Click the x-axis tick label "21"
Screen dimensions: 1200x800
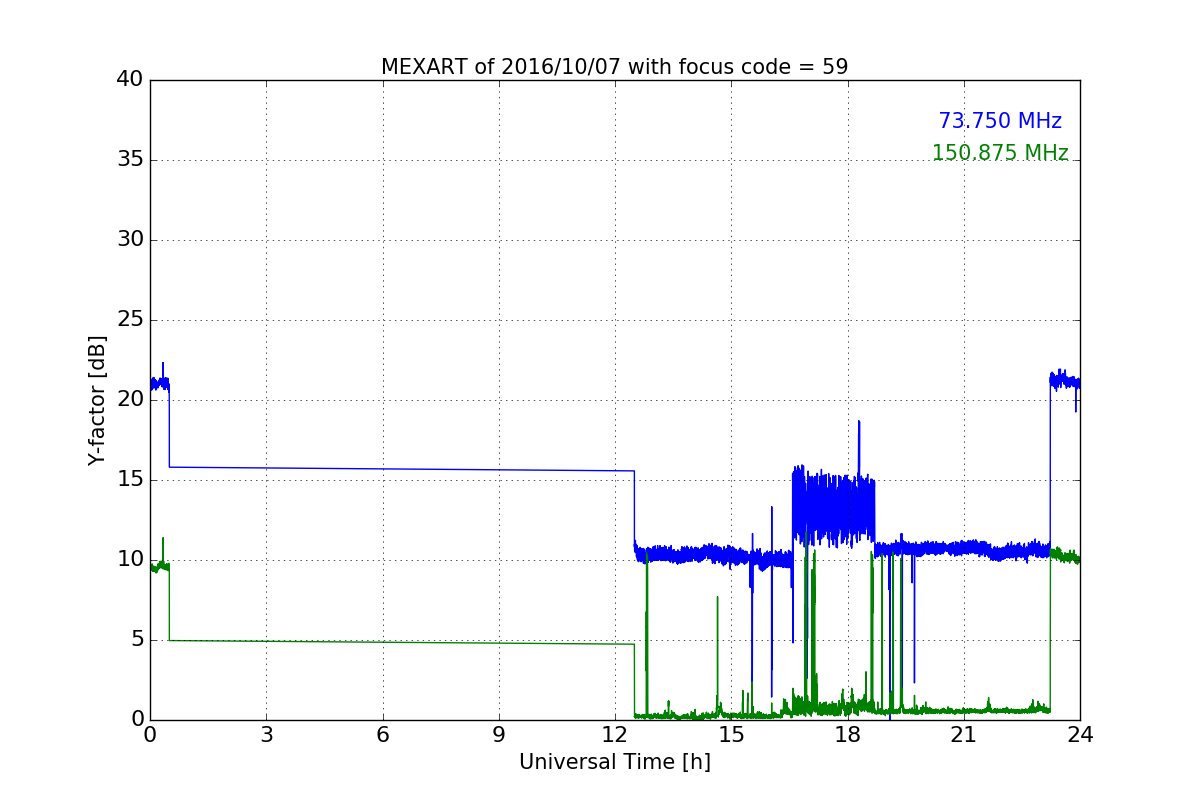click(964, 734)
